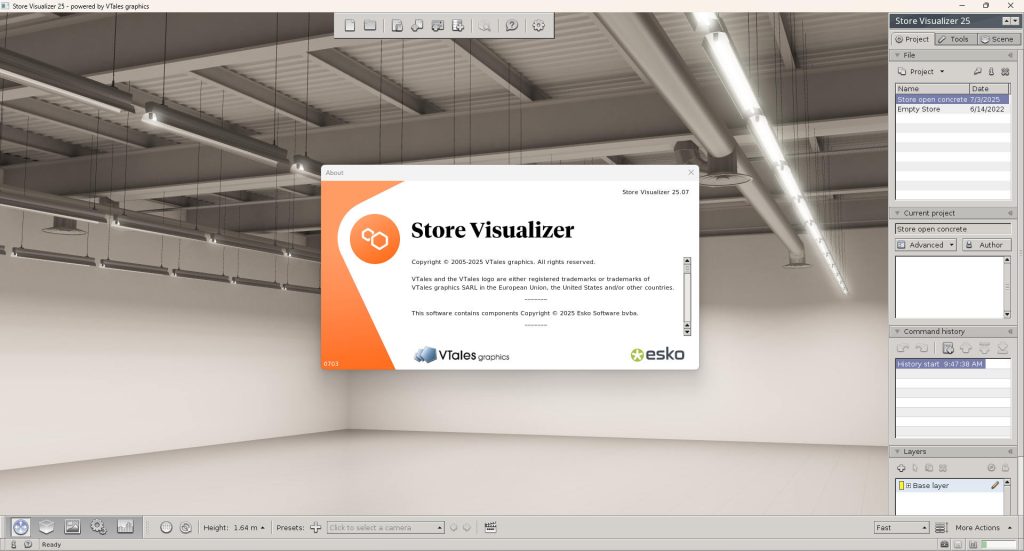Viewport: 1024px width, 551px height.
Task: Click the redo arrow in Command history
Action: pos(921,348)
